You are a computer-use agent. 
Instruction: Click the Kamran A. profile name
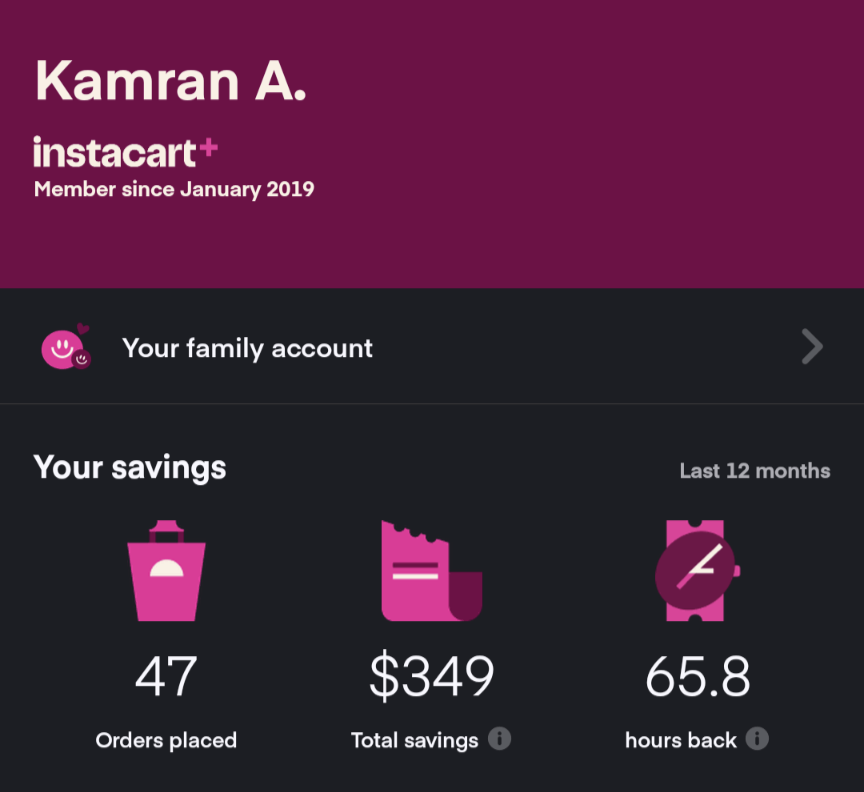coord(171,80)
